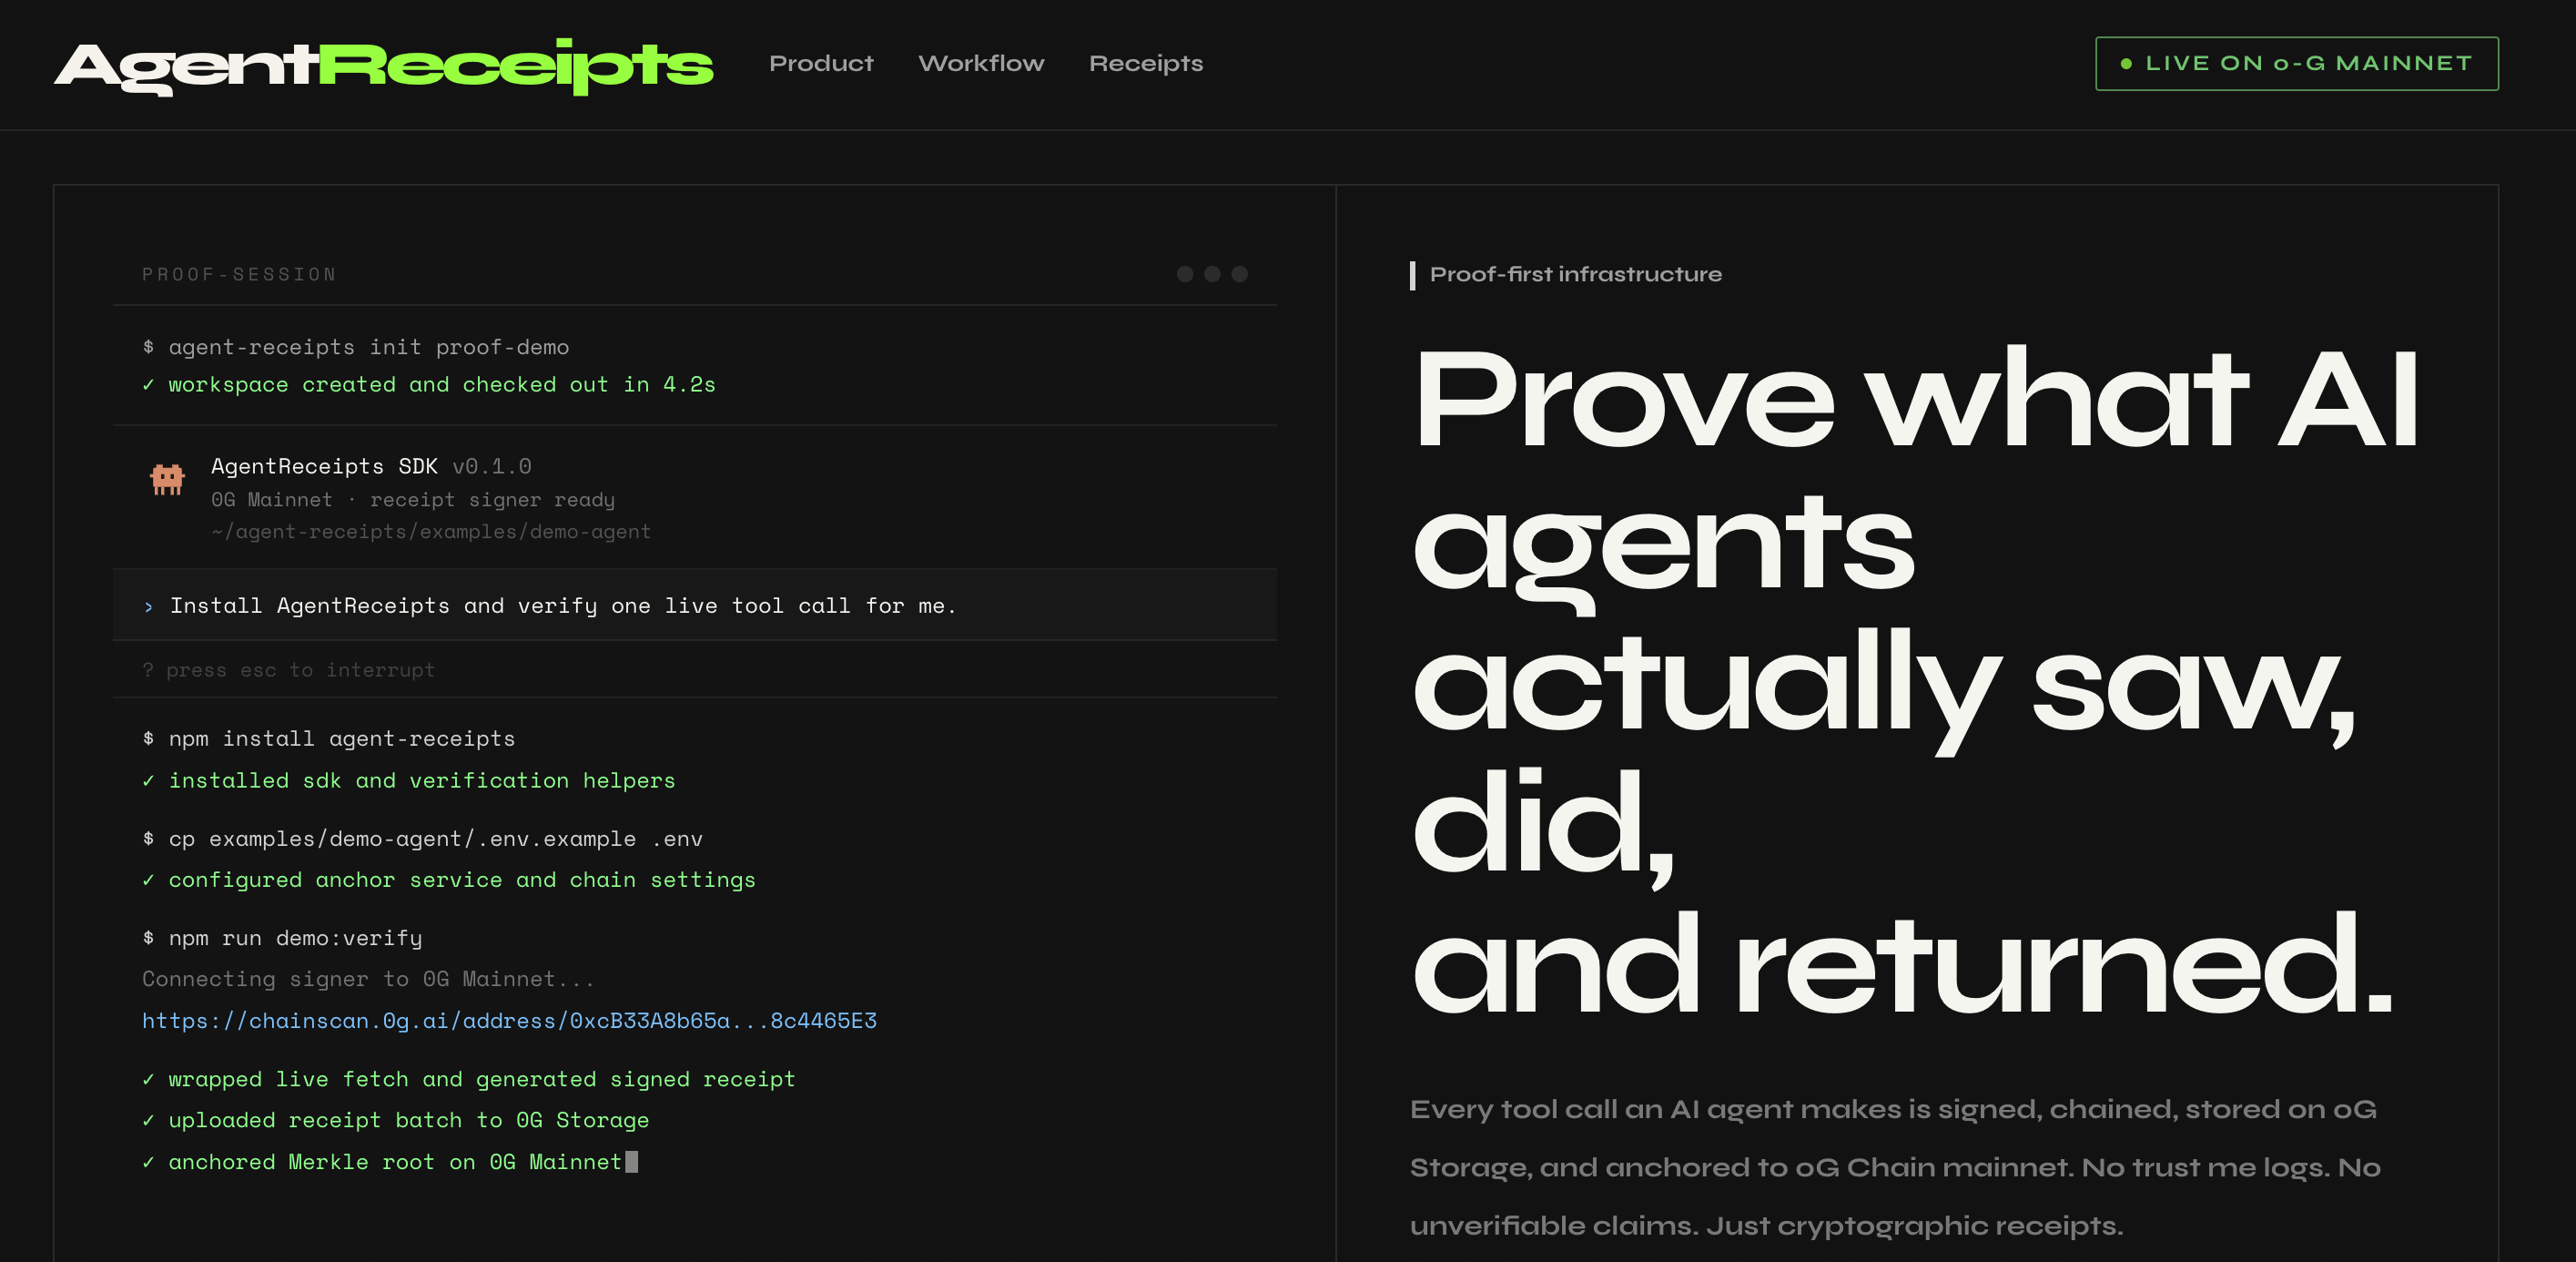Click the orange pixel robot SDK icon
Viewport: 2576px width, 1262px height.
[x=167, y=479]
